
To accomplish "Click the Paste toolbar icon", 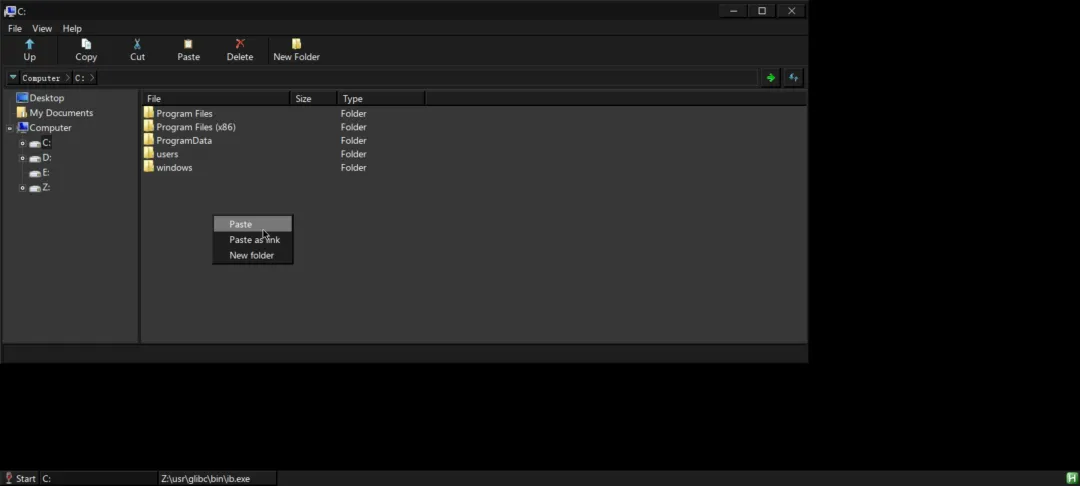I will [x=188, y=44].
